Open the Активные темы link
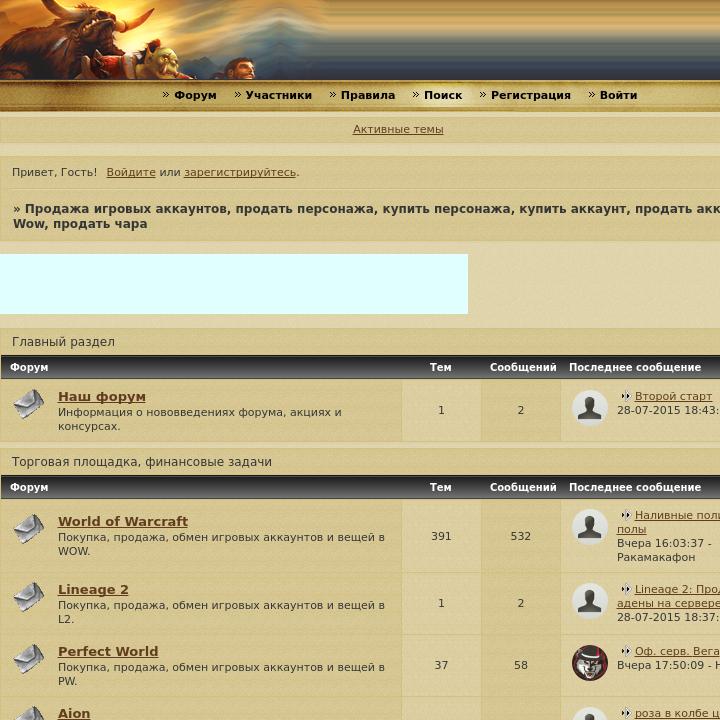This screenshot has width=720, height=720. coord(398,129)
